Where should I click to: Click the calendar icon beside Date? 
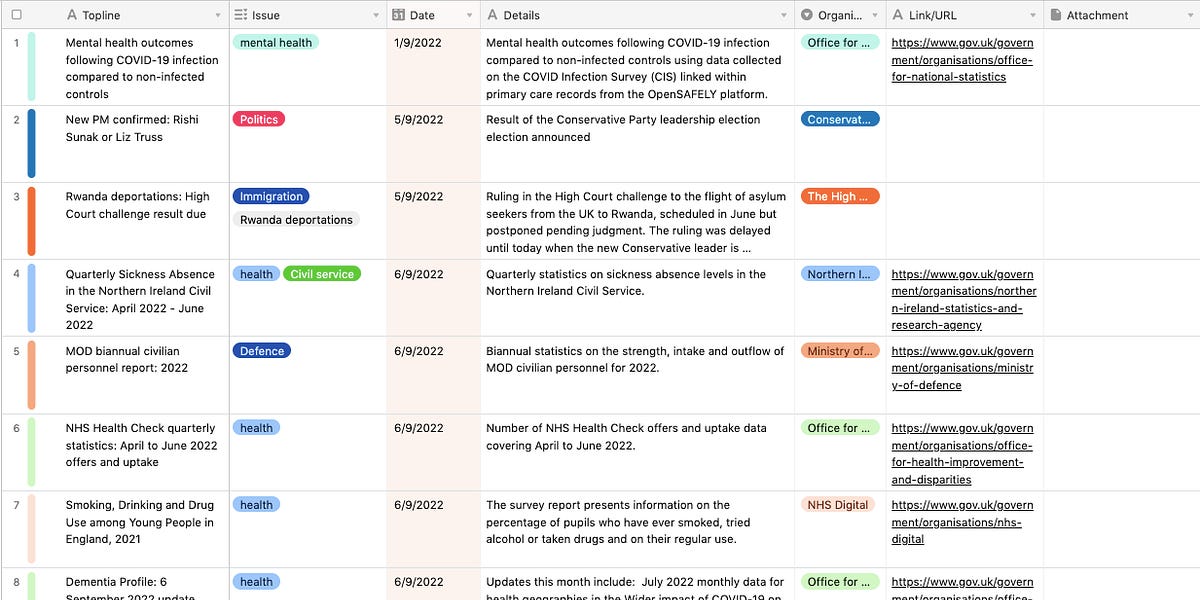(x=398, y=15)
